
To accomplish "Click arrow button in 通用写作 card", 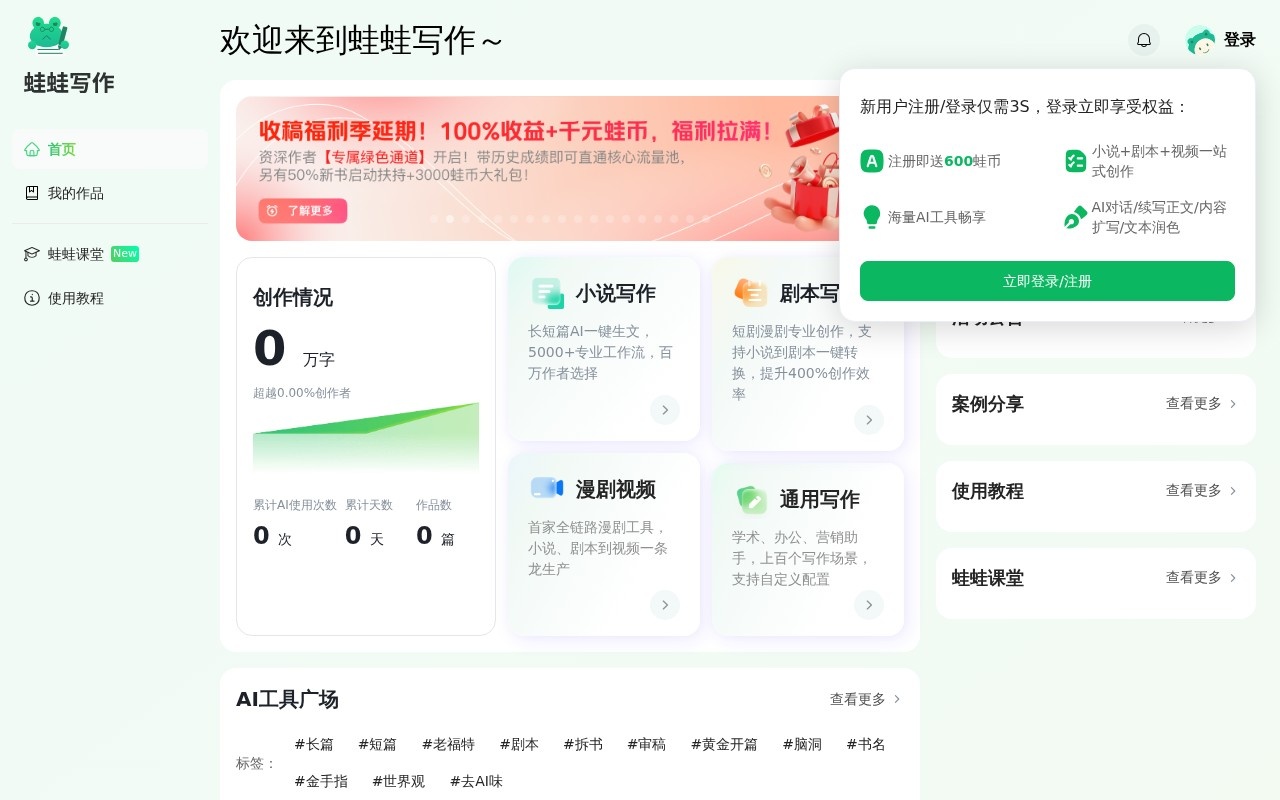I will pyautogui.click(x=869, y=605).
